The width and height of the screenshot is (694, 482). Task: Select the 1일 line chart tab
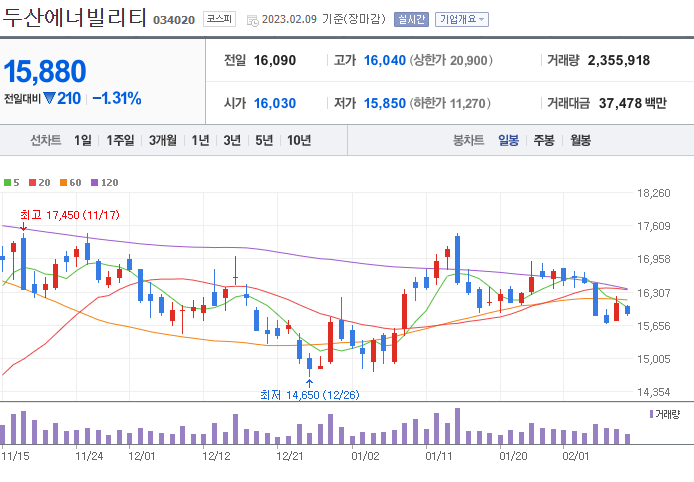click(x=83, y=140)
